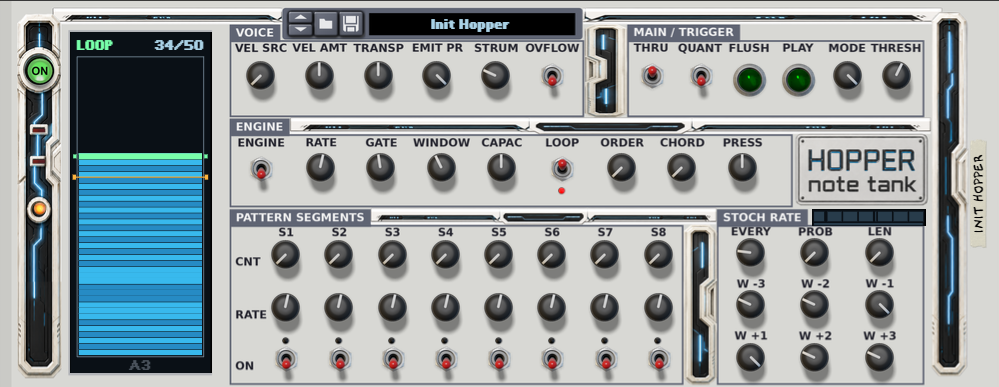Click the A3 note readout

[140, 365]
